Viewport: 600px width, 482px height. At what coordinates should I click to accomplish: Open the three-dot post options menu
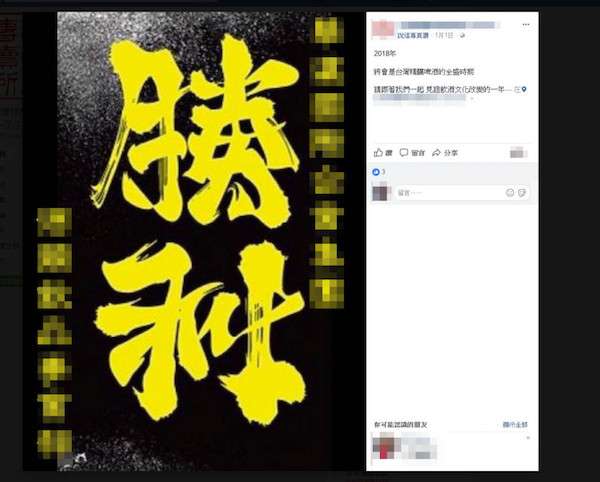[526, 24]
